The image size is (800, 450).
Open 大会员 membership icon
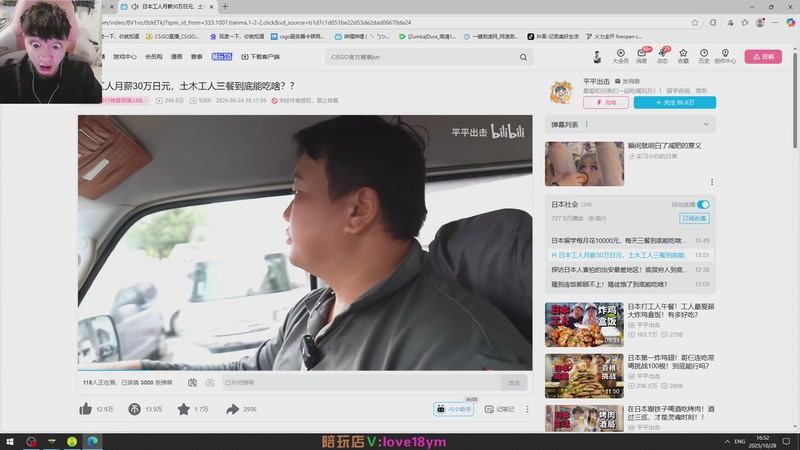[620, 56]
